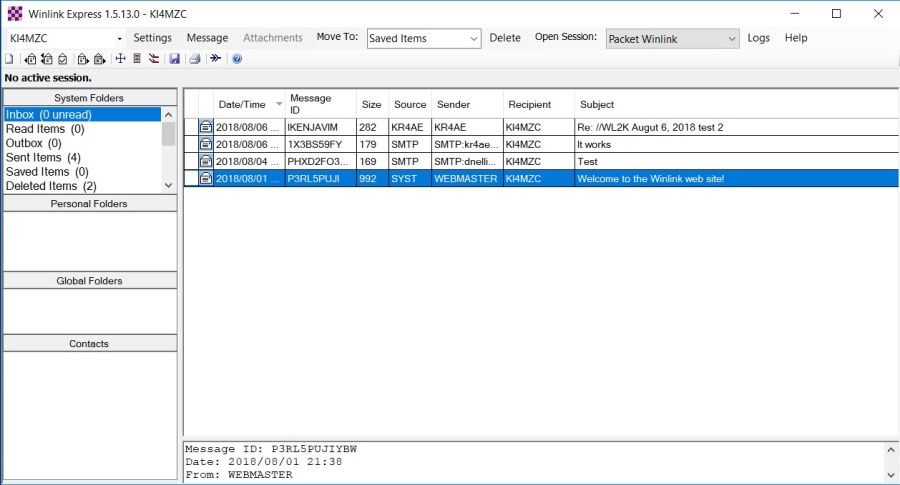The height and width of the screenshot is (485, 900).
Task: Click the New Message blank page icon
Action: pos(9,59)
